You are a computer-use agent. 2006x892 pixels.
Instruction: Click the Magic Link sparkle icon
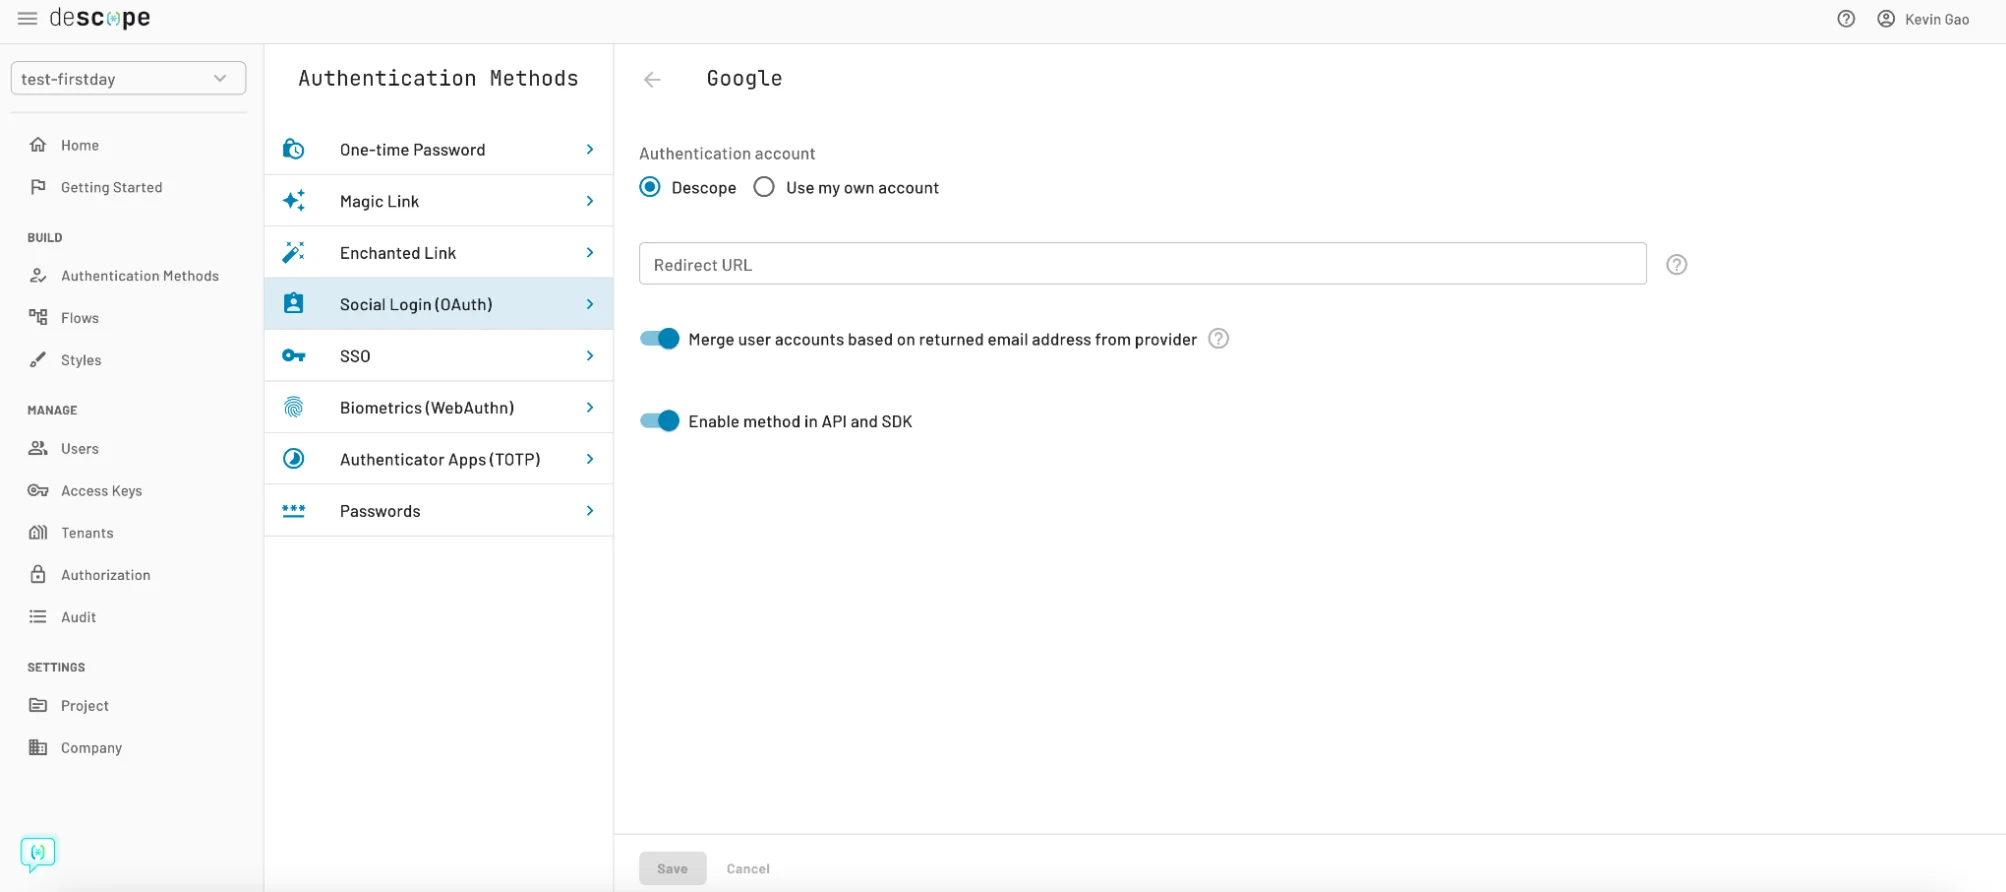coord(293,201)
